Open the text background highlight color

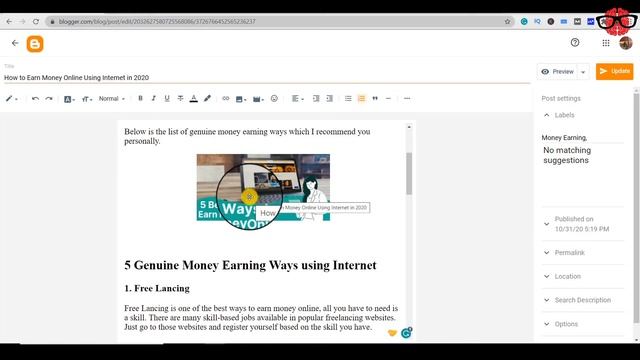click(x=207, y=98)
